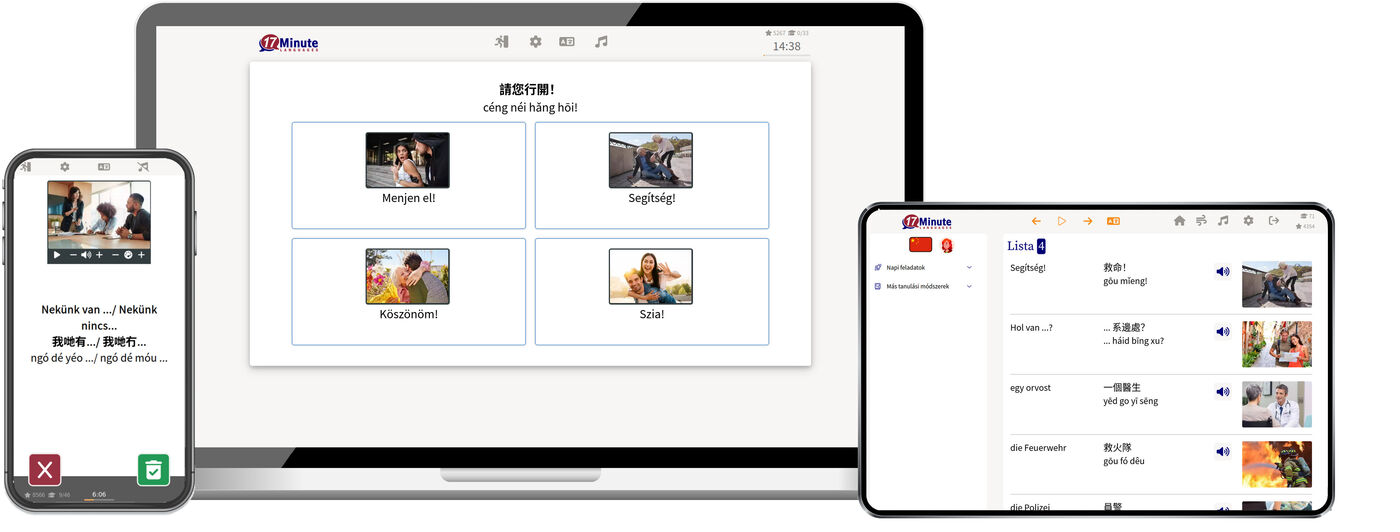This screenshot has height=532, width=1400.
Task: Toggle muted music icon on phone
Action: coord(143,167)
